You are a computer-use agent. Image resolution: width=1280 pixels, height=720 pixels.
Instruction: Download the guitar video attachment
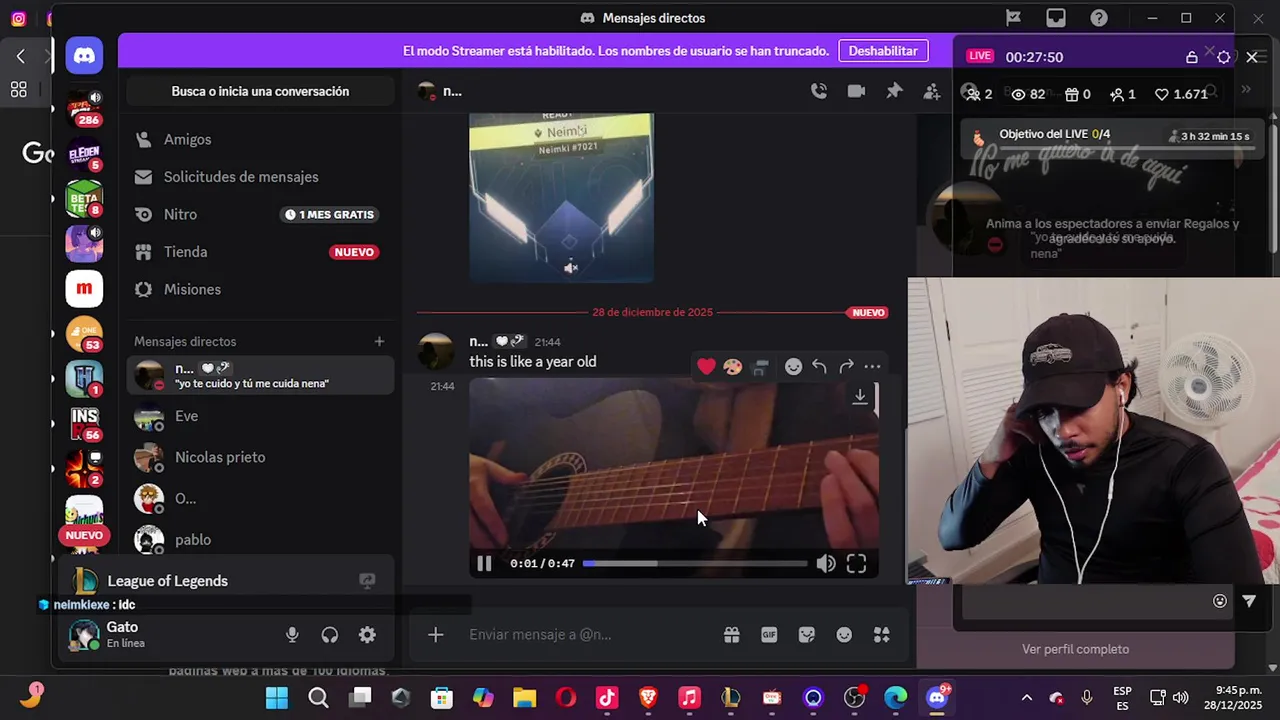pos(859,397)
